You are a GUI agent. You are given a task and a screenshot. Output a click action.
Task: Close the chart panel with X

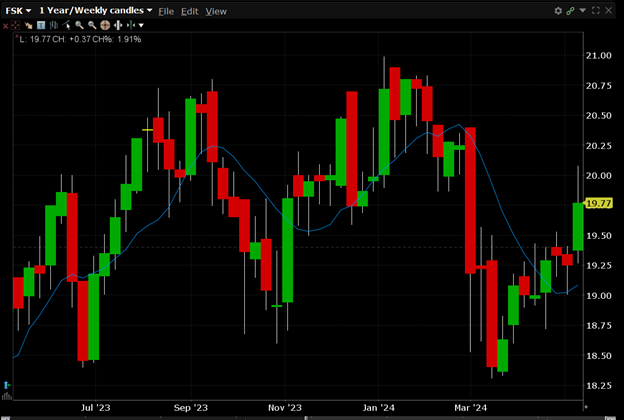tap(609, 10)
